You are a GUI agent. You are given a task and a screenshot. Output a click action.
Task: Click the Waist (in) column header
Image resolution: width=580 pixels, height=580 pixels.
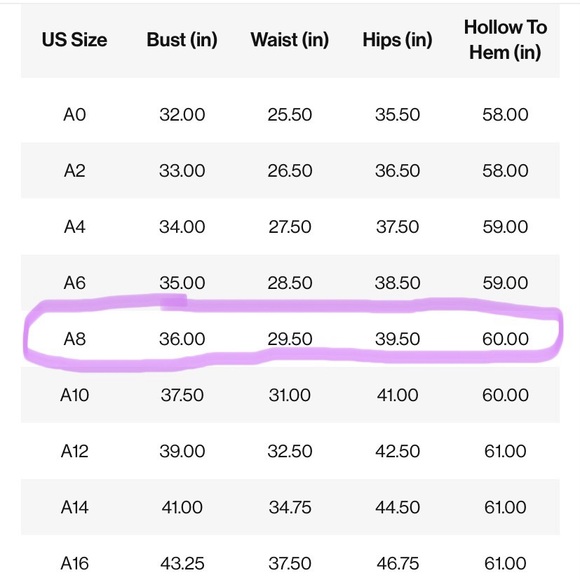tap(290, 40)
